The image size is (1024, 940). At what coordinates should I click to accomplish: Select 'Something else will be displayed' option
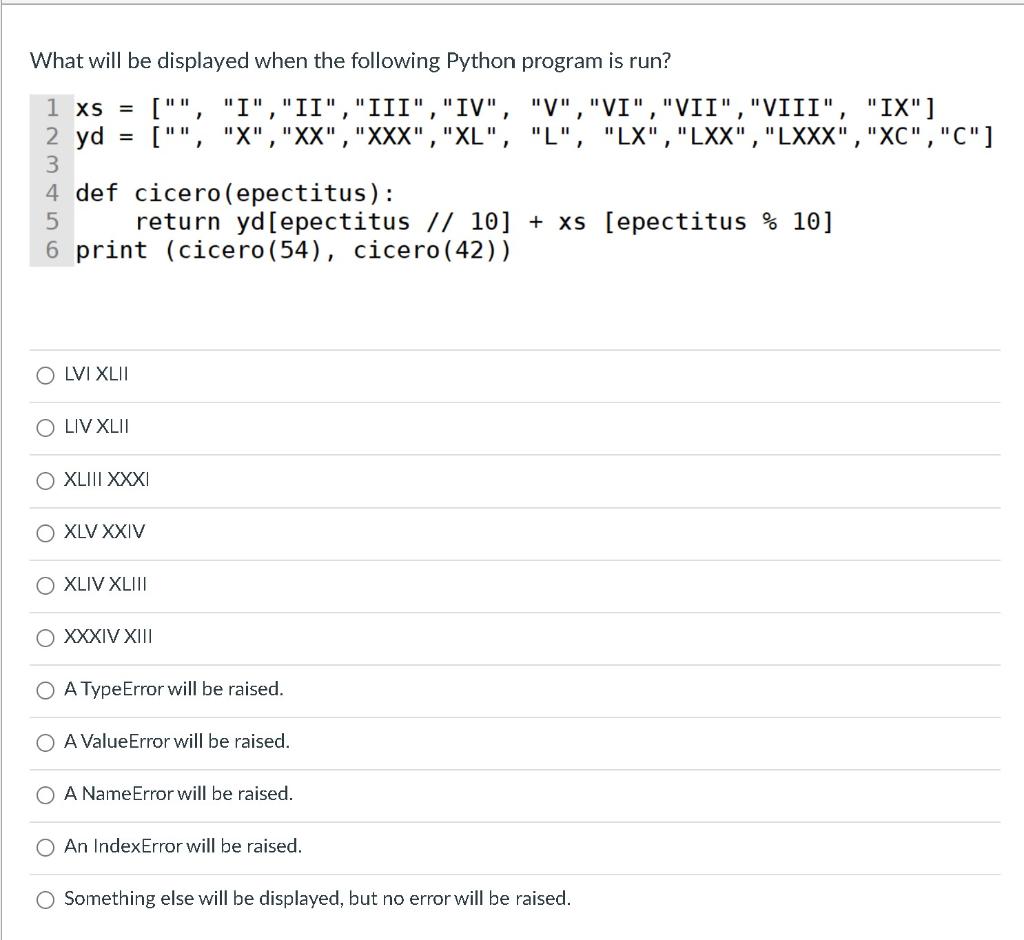click(x=45, y=899)
